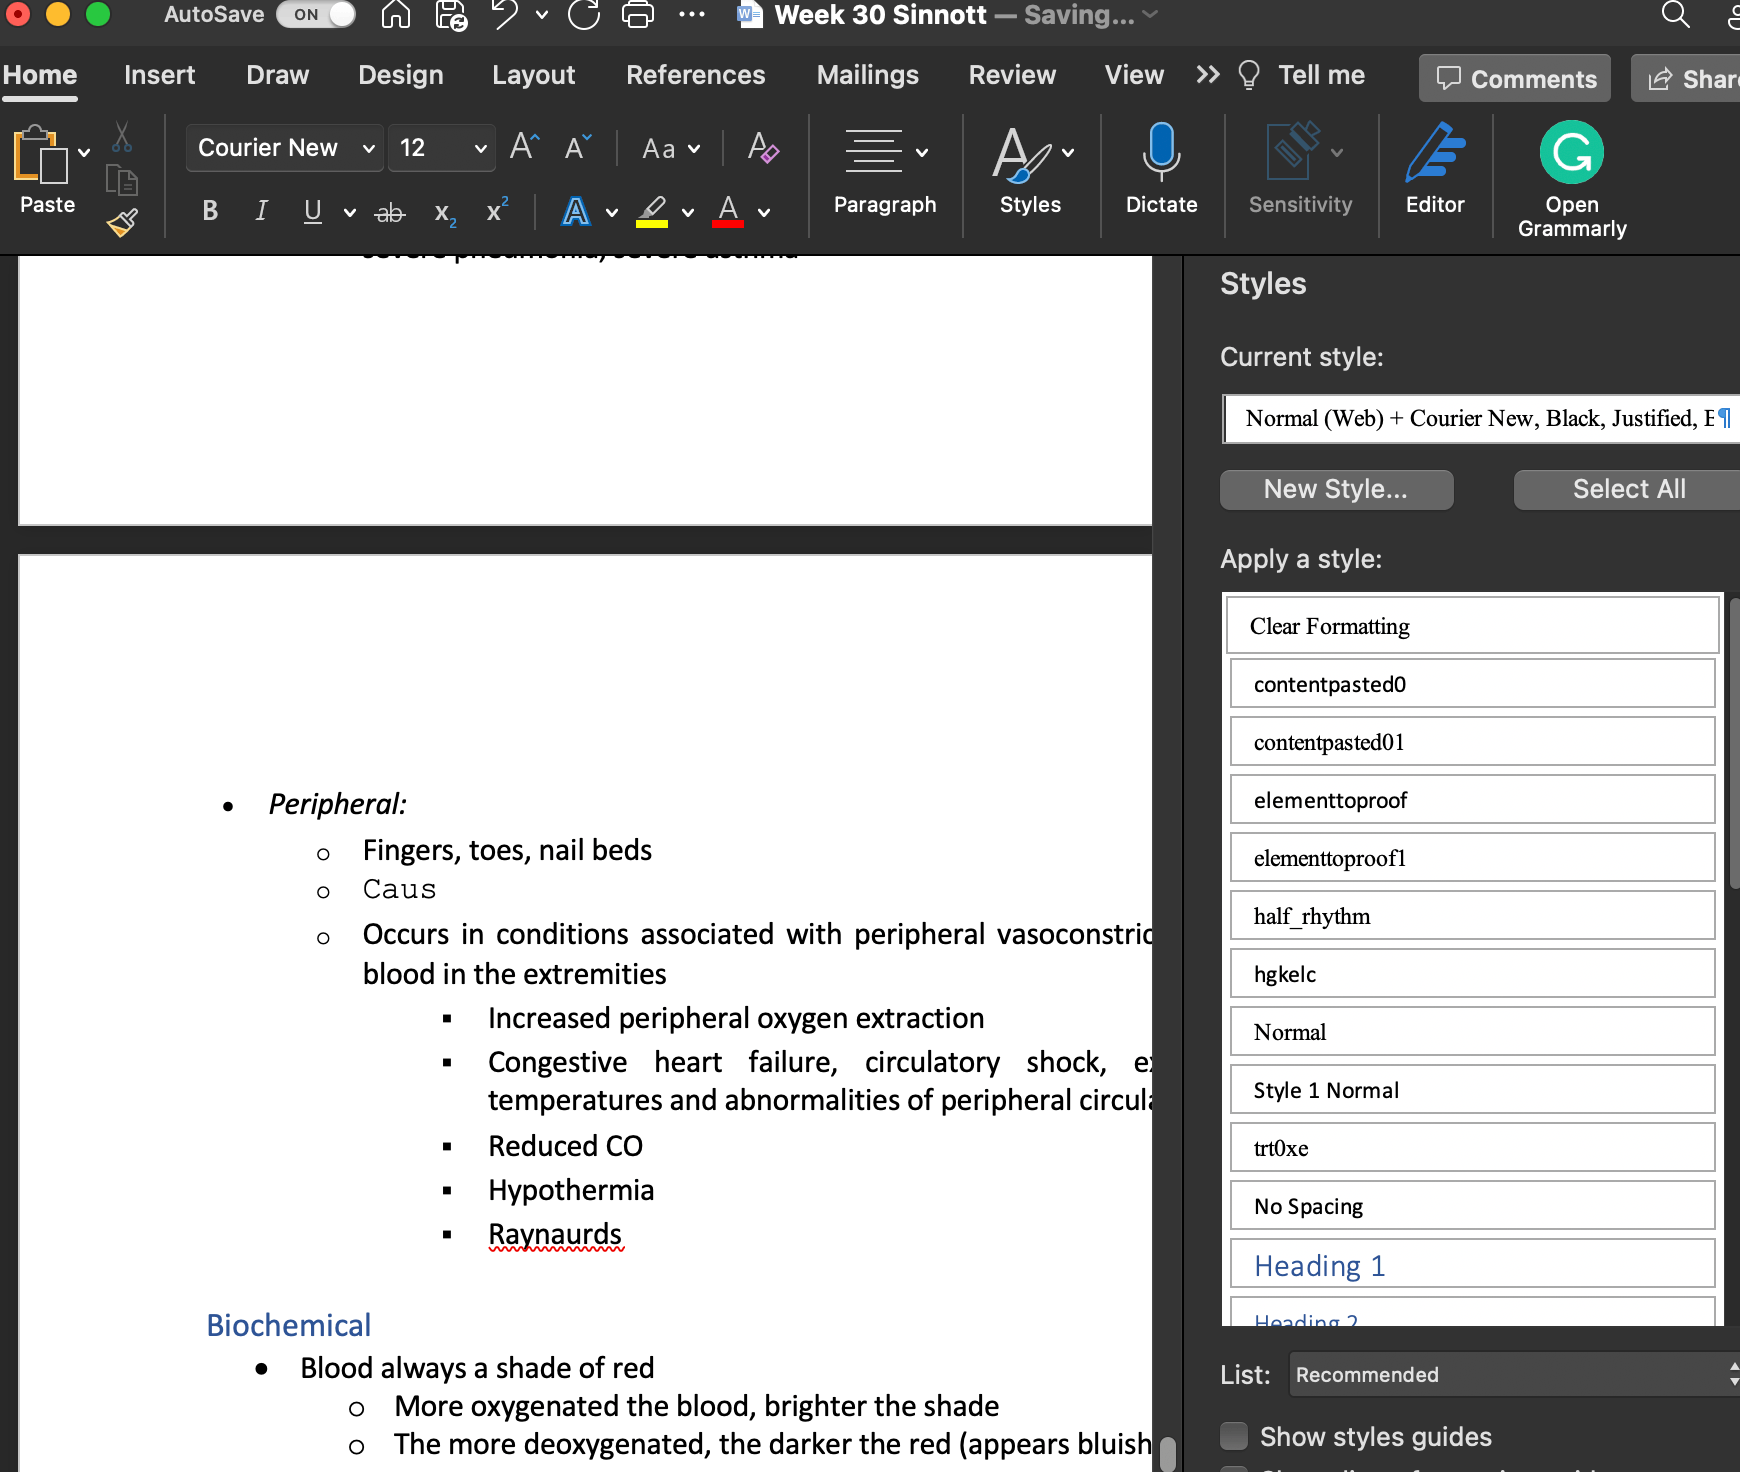Click the Increase Font Size icon
The height and width of the screenshot is (1472, 1740).
click(x=524, y=148)
